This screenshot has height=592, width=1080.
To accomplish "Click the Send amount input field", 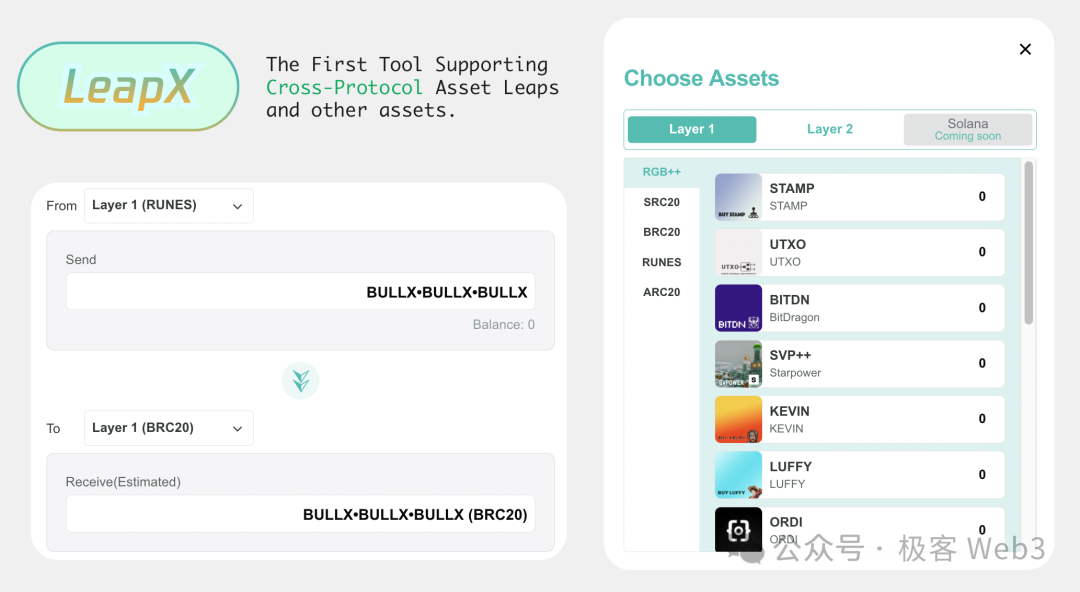I will (300, 292).
